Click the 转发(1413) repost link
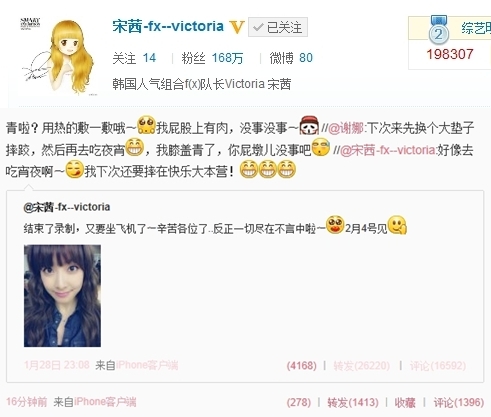Viewport: 491px width, 417px height. (353, 403)
